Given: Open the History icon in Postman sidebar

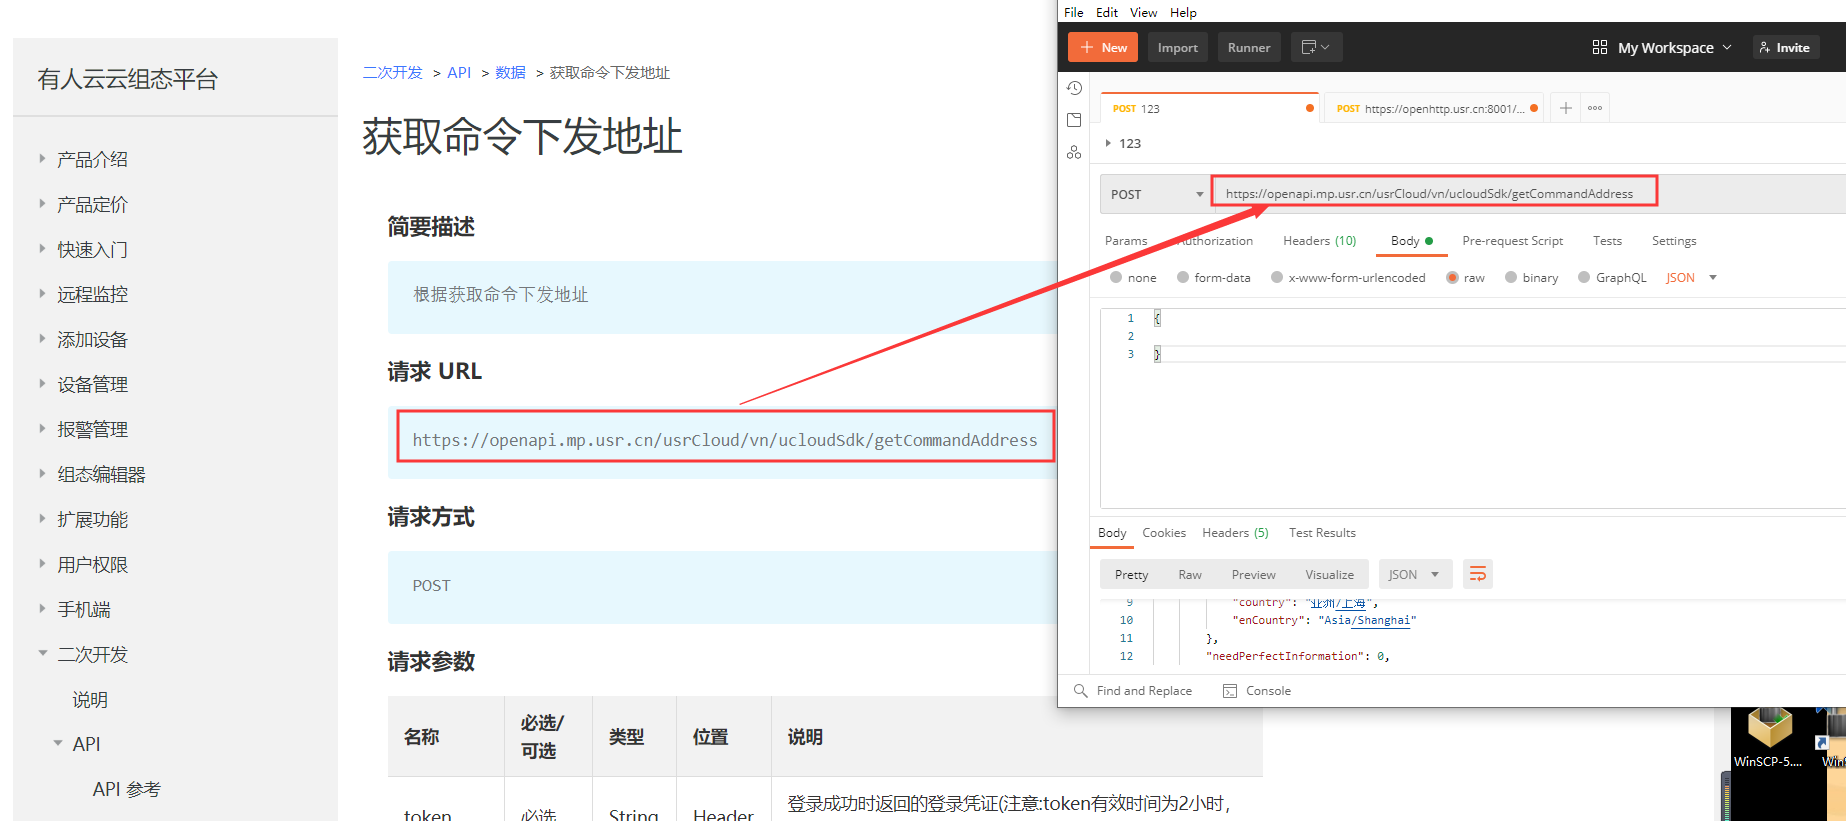Looking at the screenshot, I should pos(1074,88).
